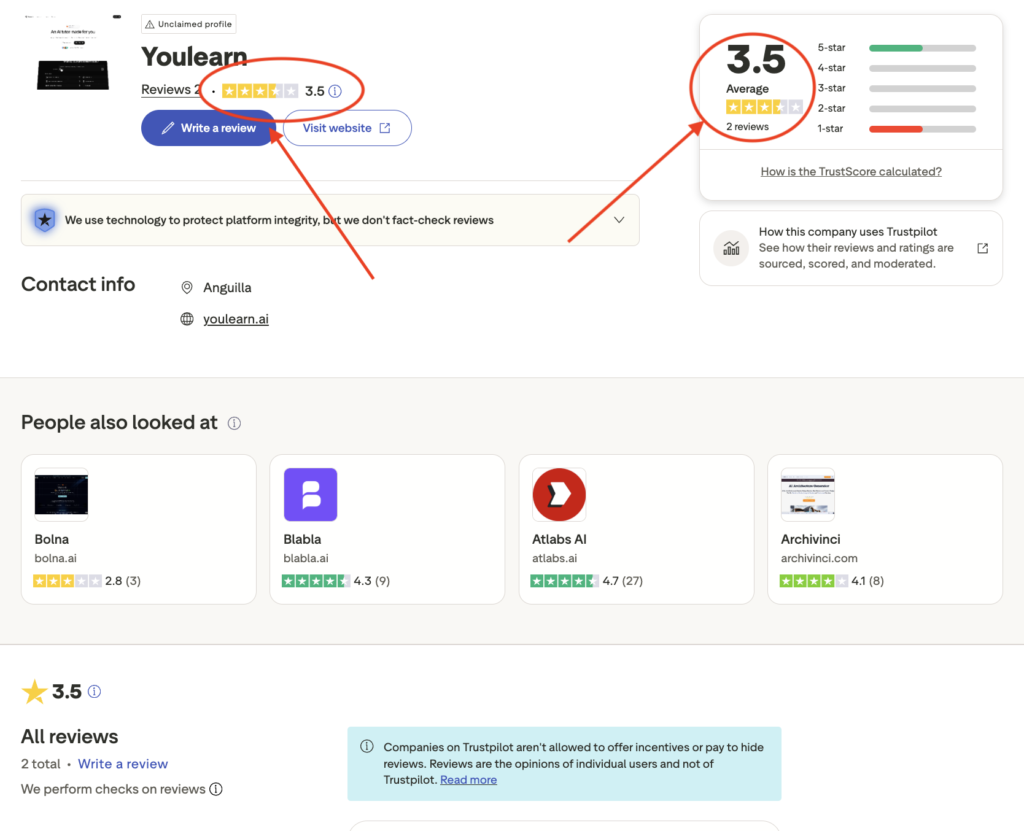Image resolution: width=1024 pixels, height=831 pixels.
Task: Open the youlearn.ai contact link
Action: 236,319
